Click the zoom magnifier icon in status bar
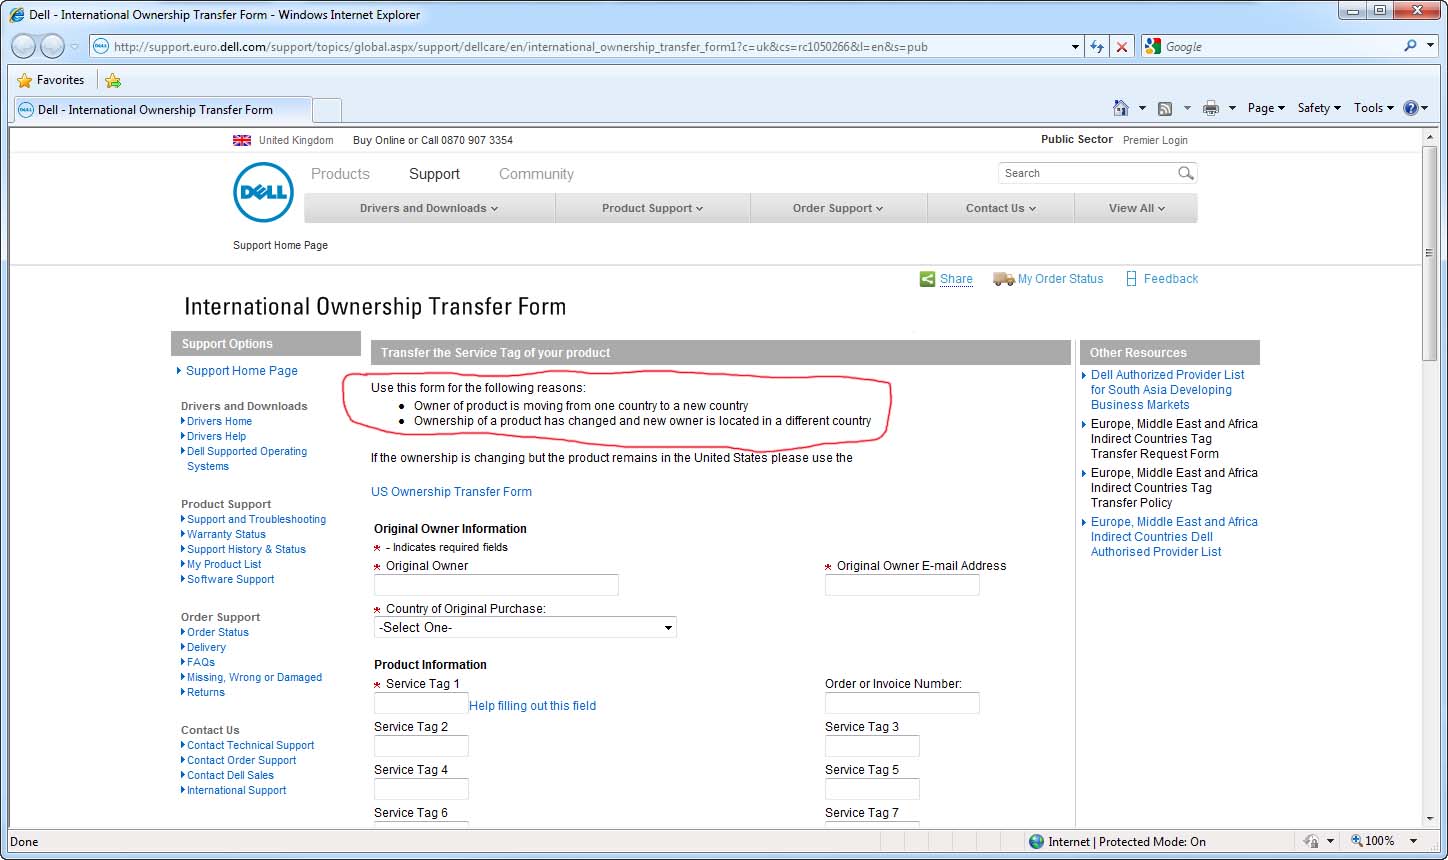 (1356, 841)
